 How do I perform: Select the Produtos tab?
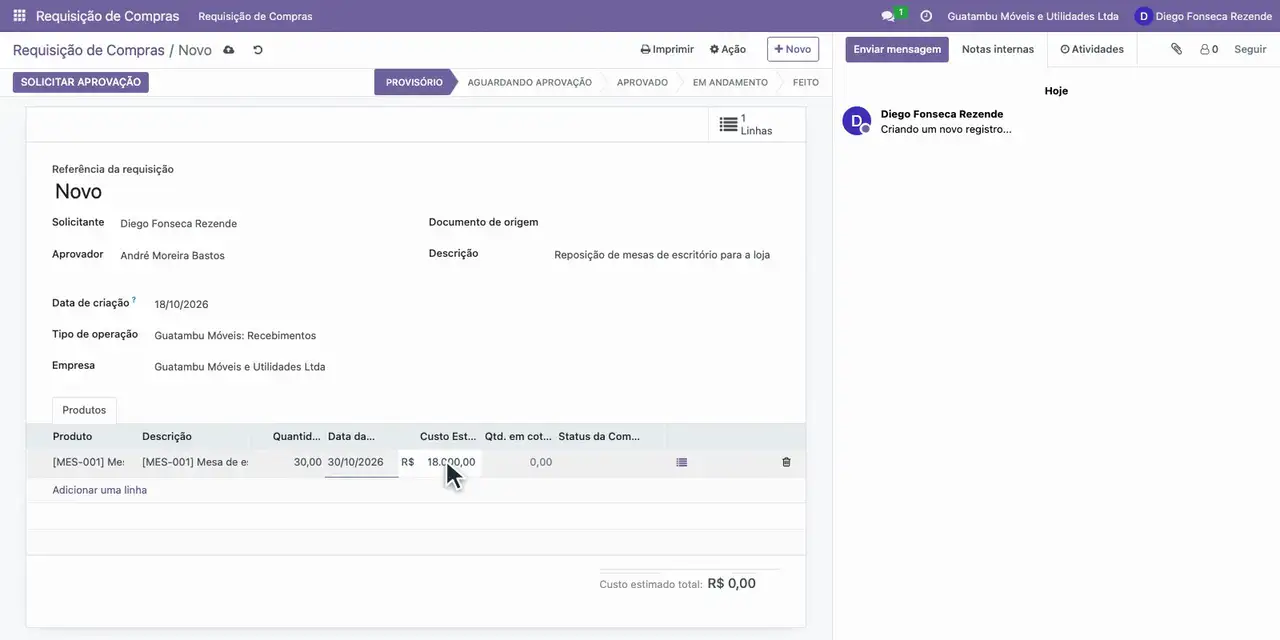pyautogui.click(x=84, y=410)
